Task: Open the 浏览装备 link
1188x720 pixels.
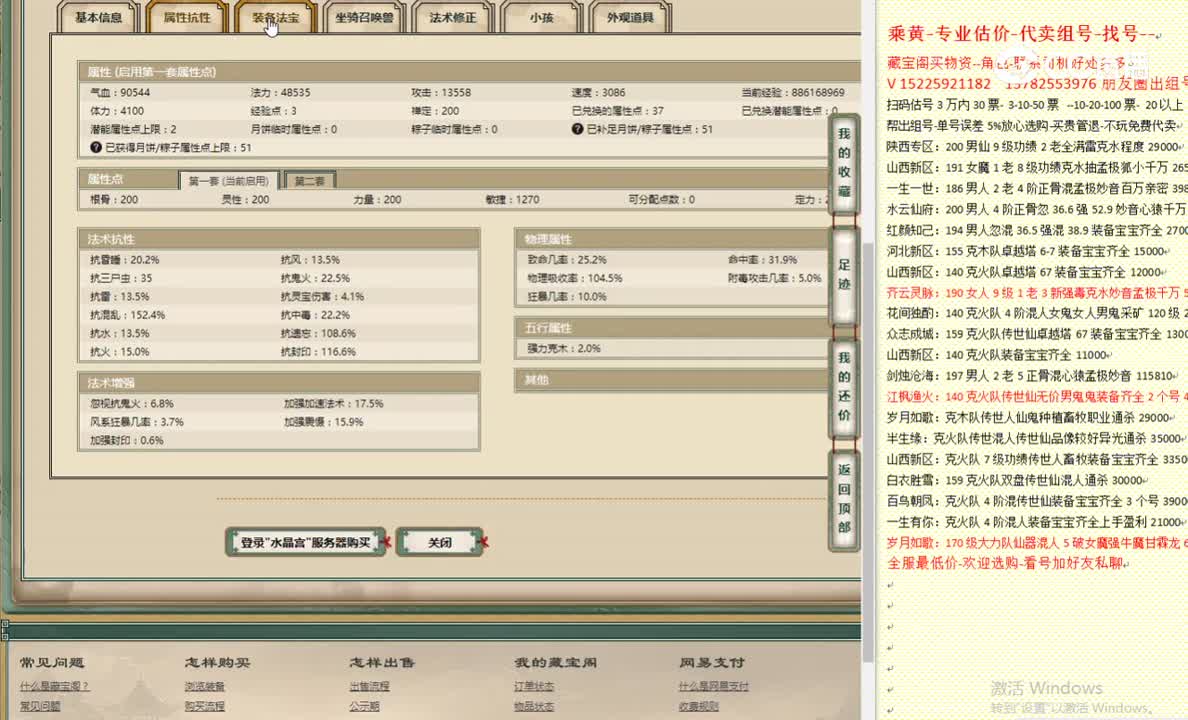Action: click(205, 686)
